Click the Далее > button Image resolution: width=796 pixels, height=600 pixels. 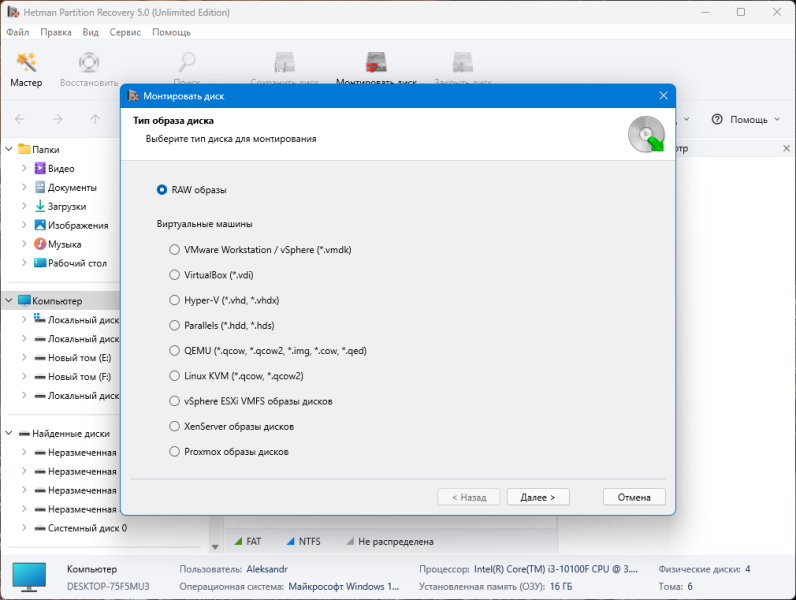coord(538,497)
